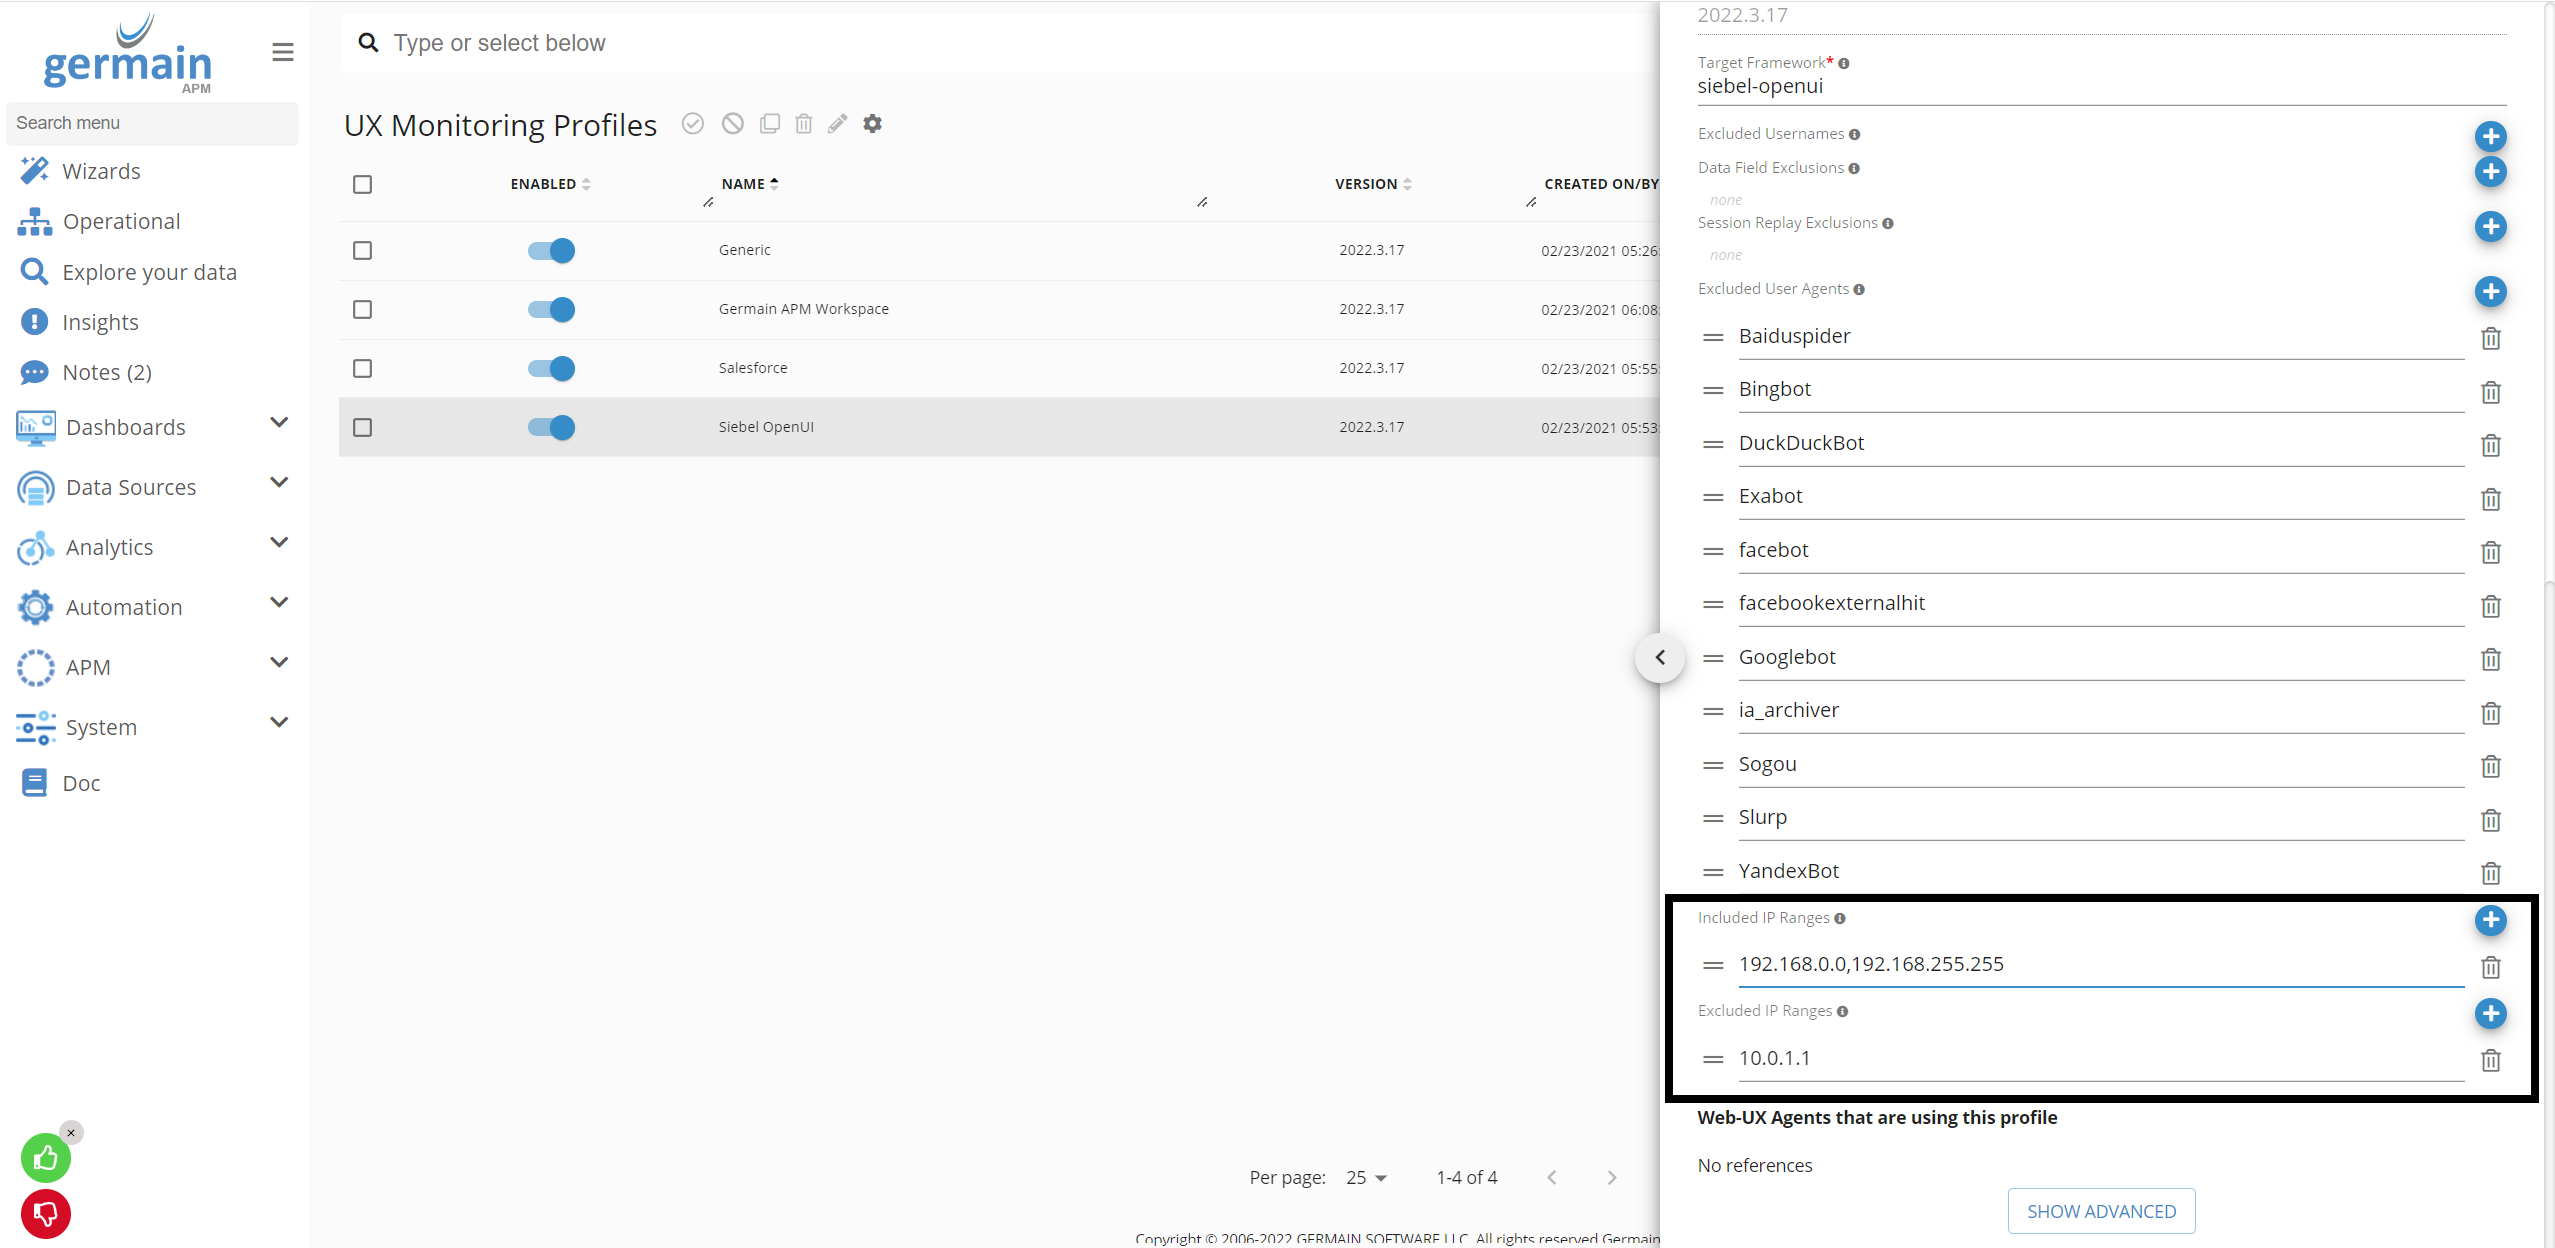Open the profiles settings gear icon
The width and height of the screenshot is (2555, 1248).
872,124
